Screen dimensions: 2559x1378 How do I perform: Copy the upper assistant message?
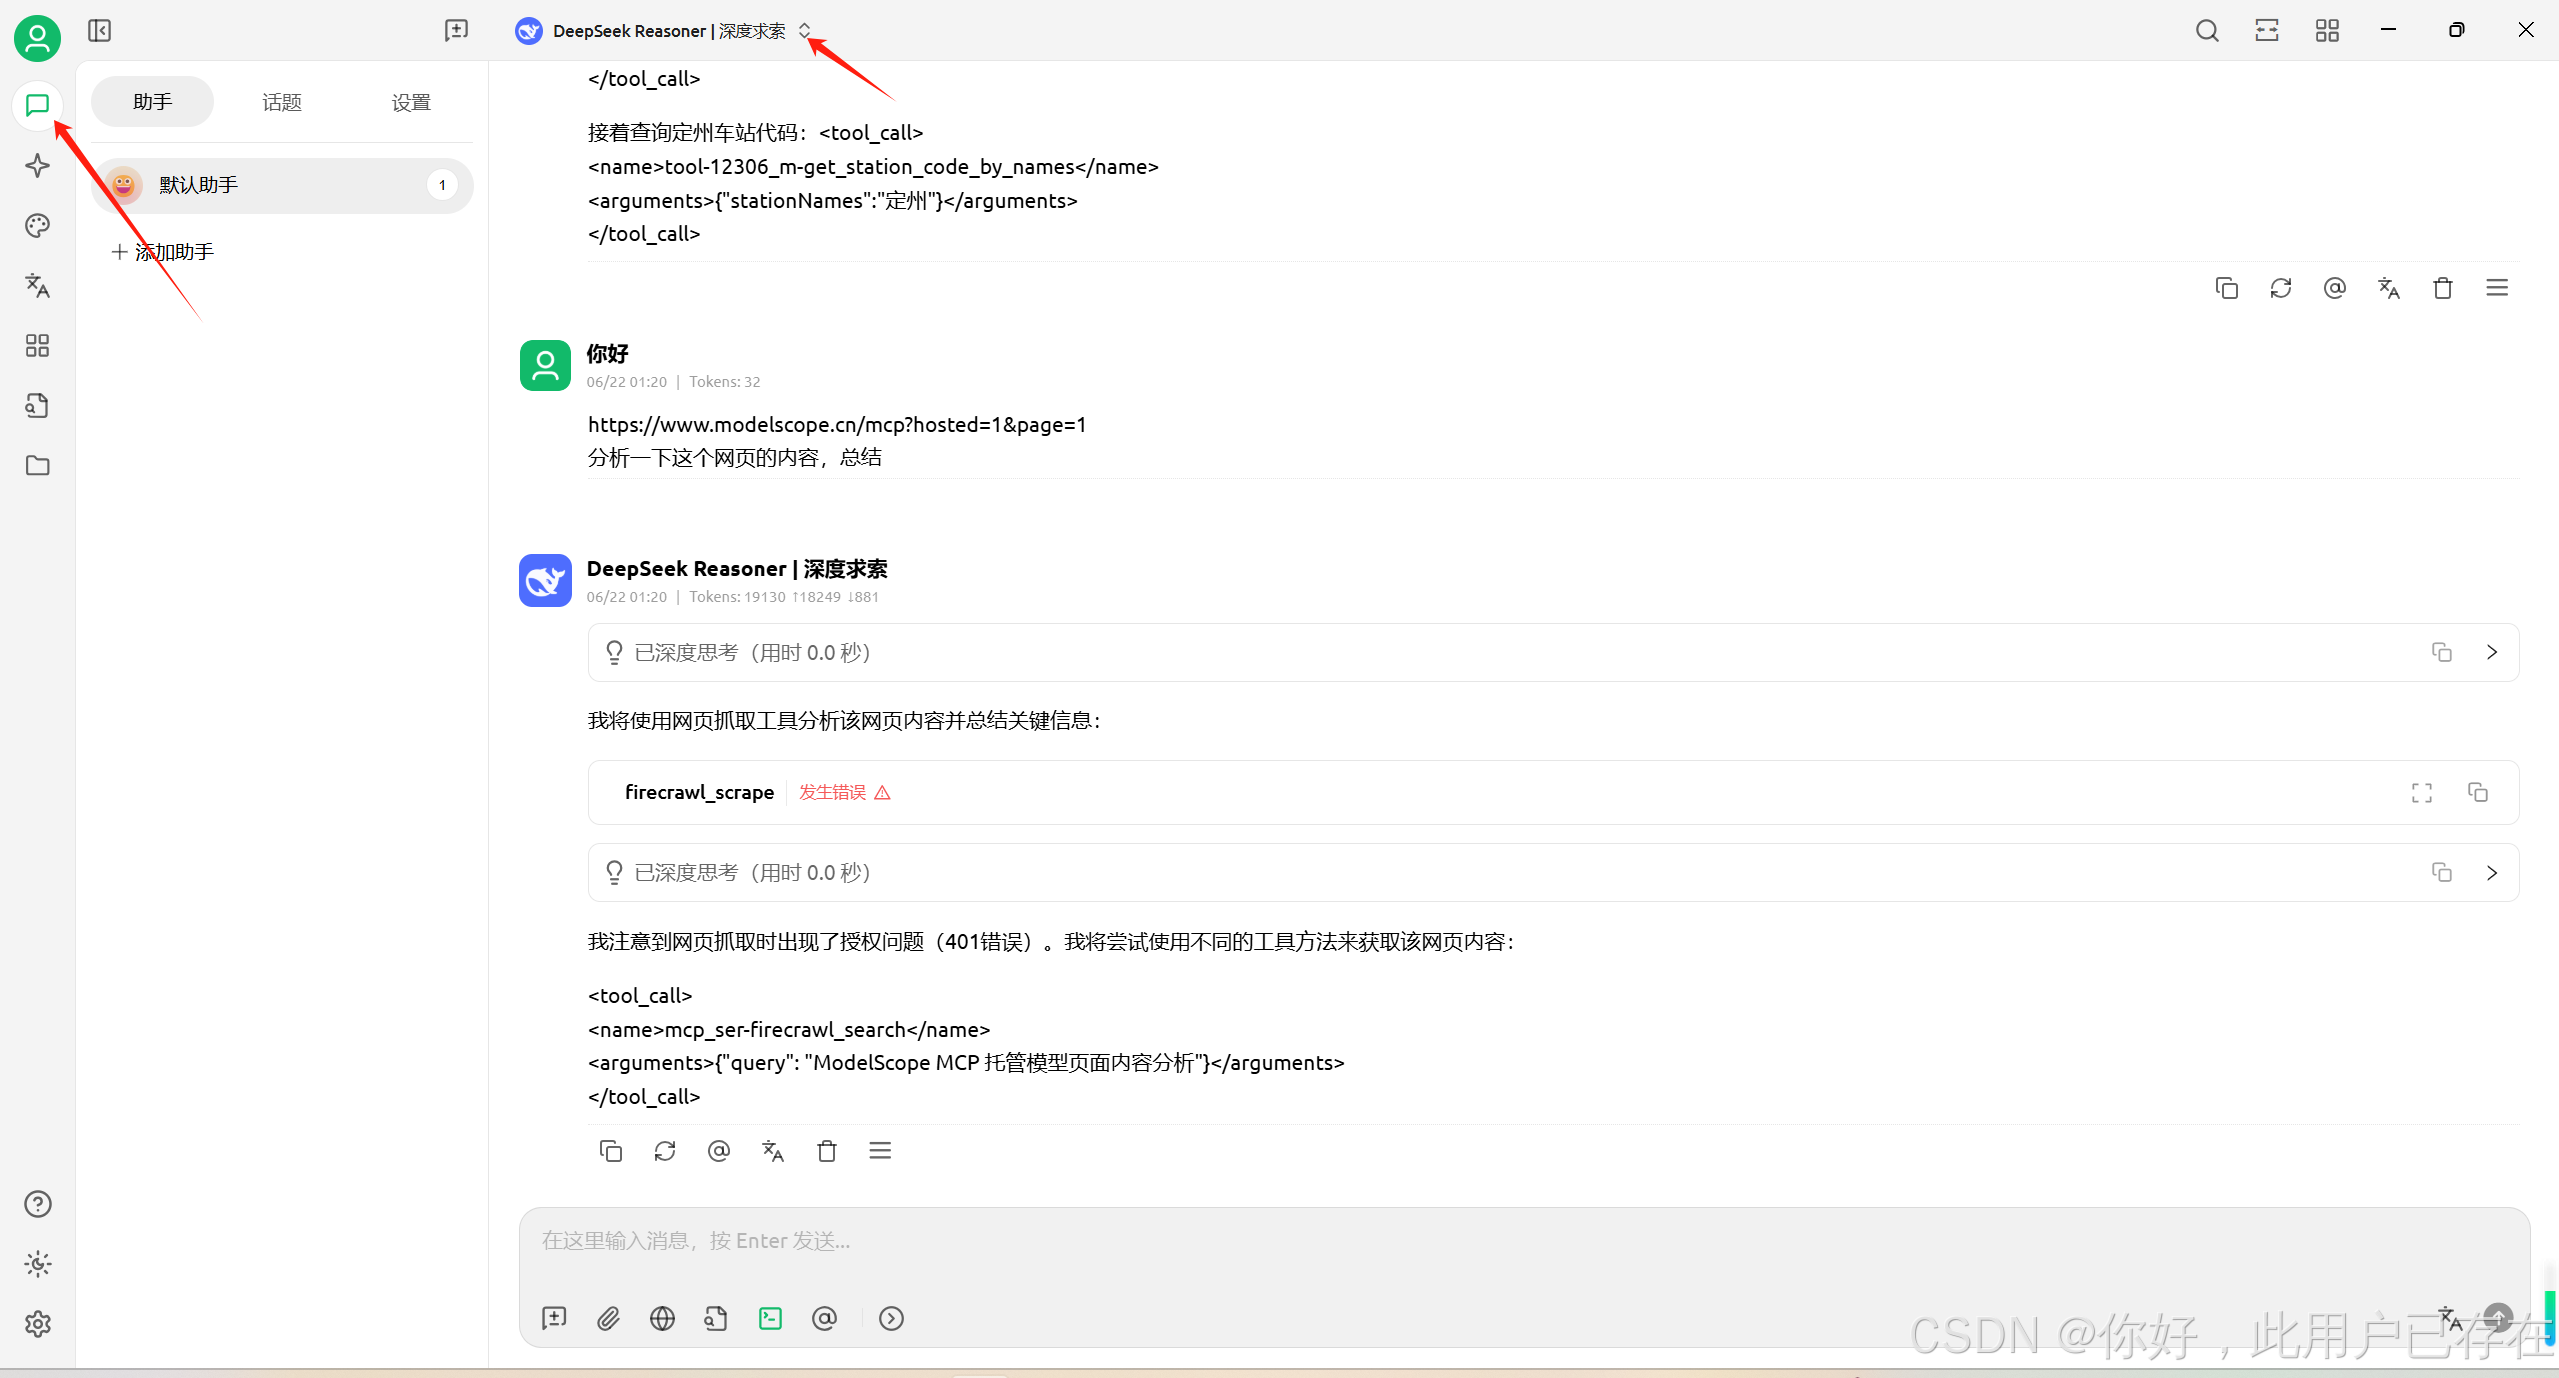pos(2226,288)
